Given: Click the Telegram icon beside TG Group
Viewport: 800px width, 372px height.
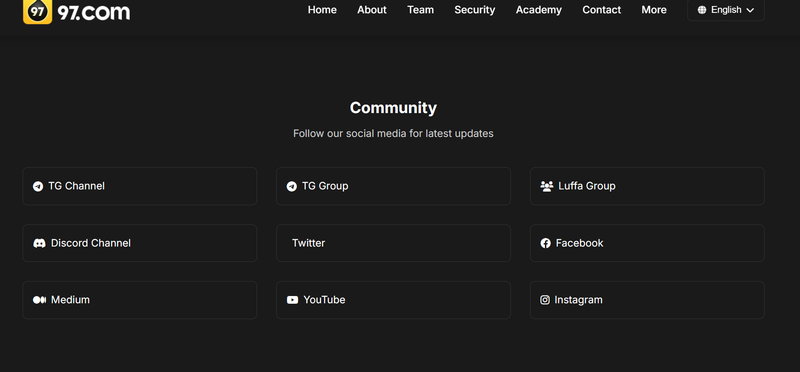Looking at the screenshot, I should [x=291, y=186].
